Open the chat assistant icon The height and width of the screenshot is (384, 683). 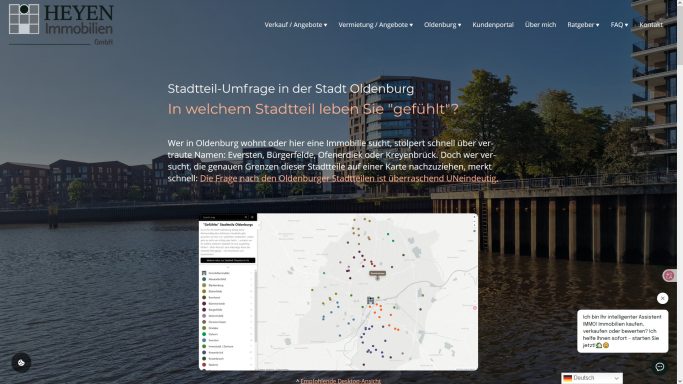[659, 367]
